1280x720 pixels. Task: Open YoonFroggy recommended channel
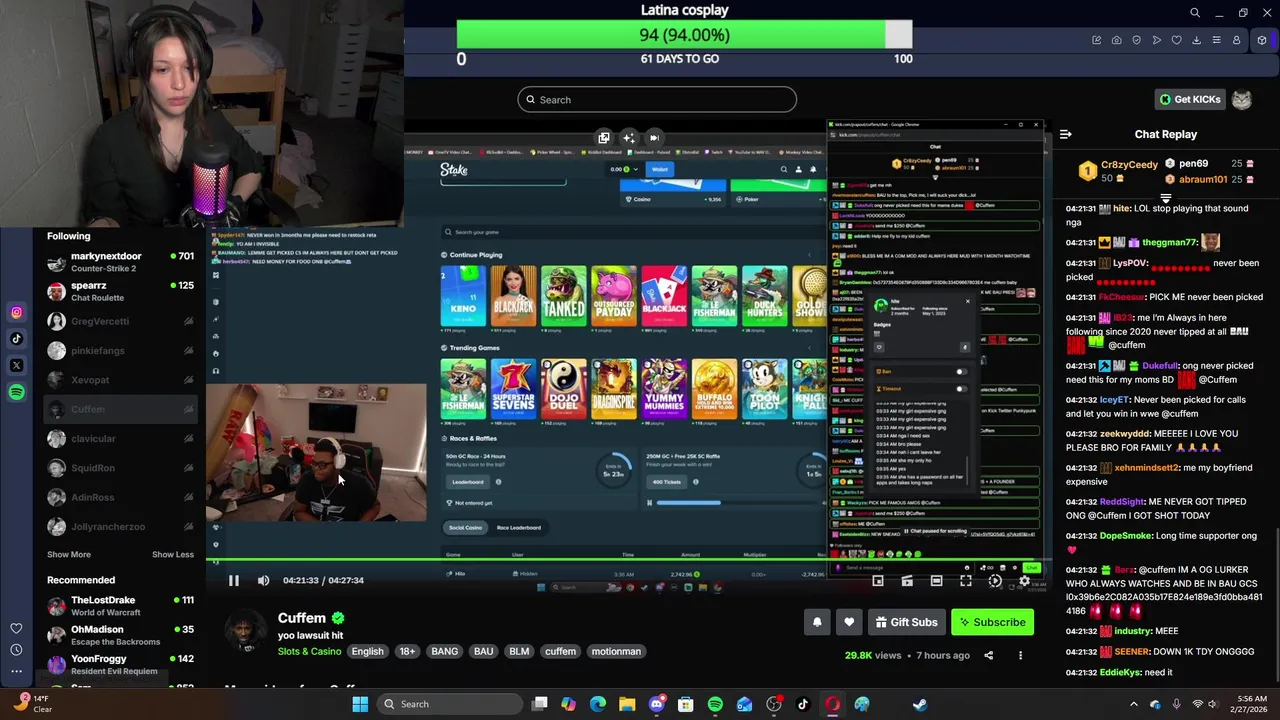(x=121, y=664)
